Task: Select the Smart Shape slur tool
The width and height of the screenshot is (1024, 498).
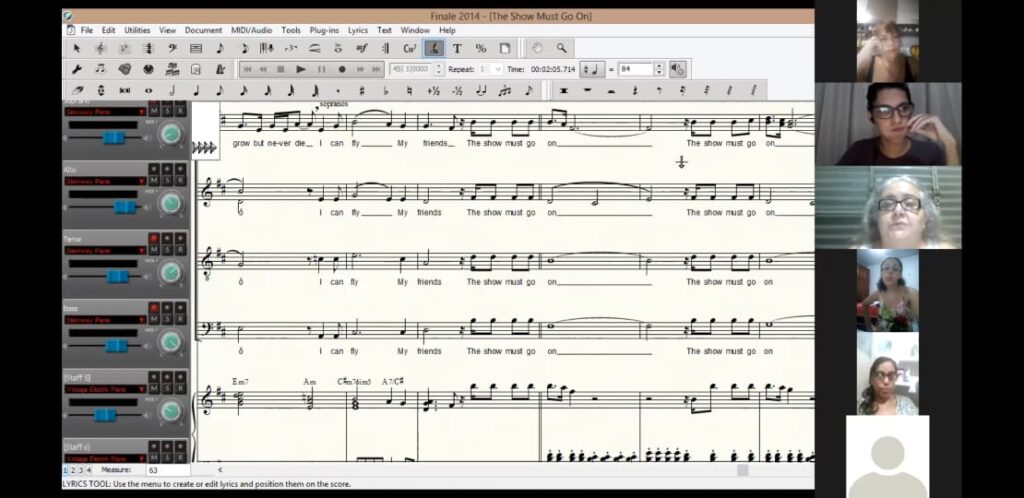Action: [x=315, y=48]
